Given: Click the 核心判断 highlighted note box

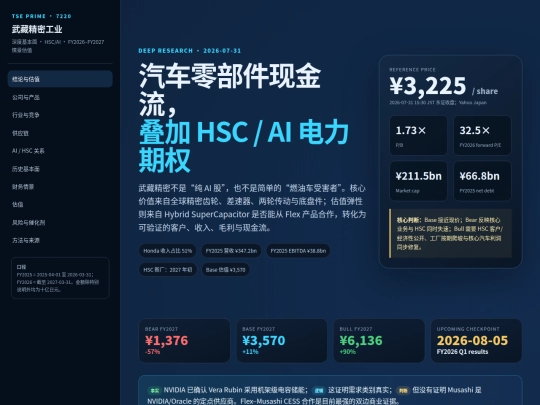Looking at the screenshot, I should tap(450, 233).
